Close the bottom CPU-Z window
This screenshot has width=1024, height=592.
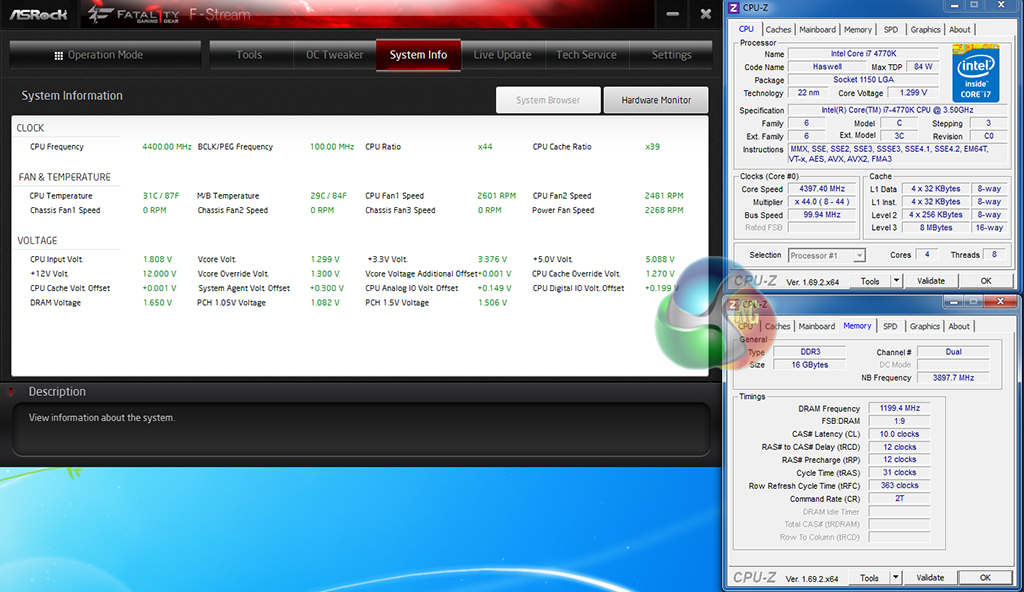tap(1000, 301)
